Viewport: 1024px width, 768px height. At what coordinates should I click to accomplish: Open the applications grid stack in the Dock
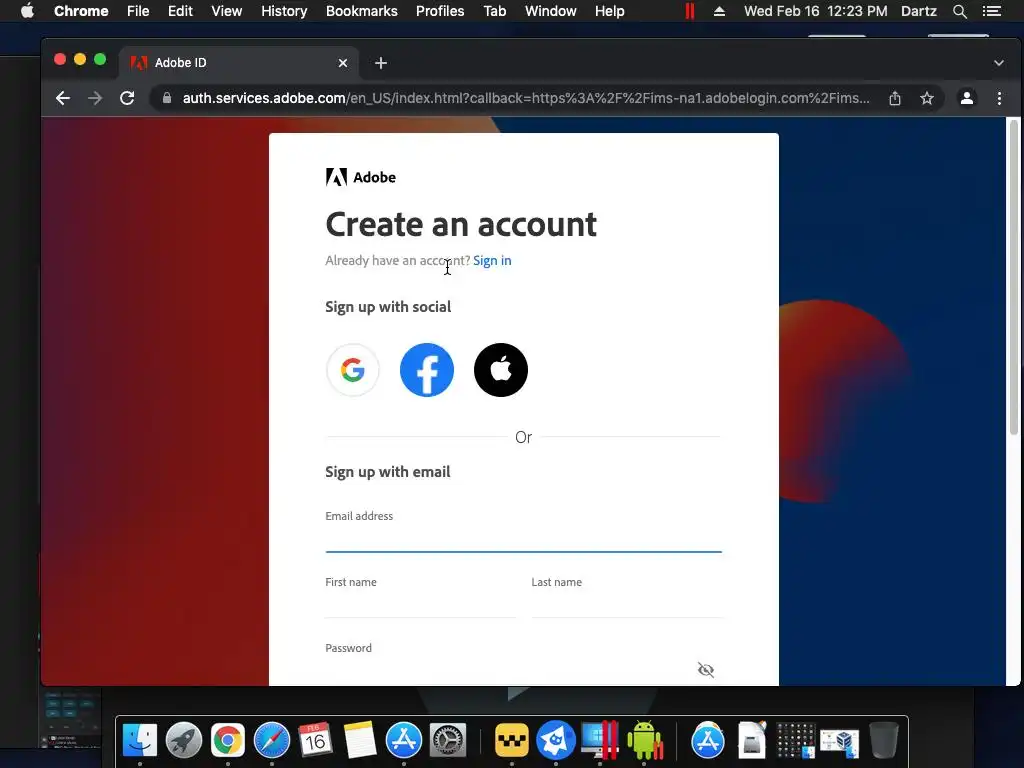click(795, 740)
